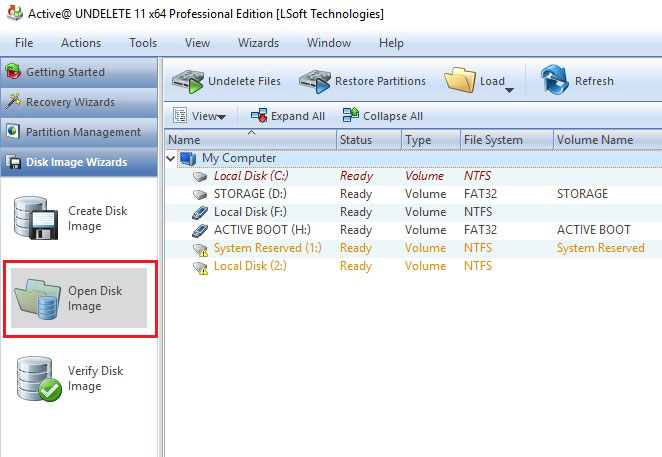Image resolution: width=662 pixels, height=457 pixels.
Task: Click the ACTIVE BOOT volume name cell
Action: tap(594, 230)
